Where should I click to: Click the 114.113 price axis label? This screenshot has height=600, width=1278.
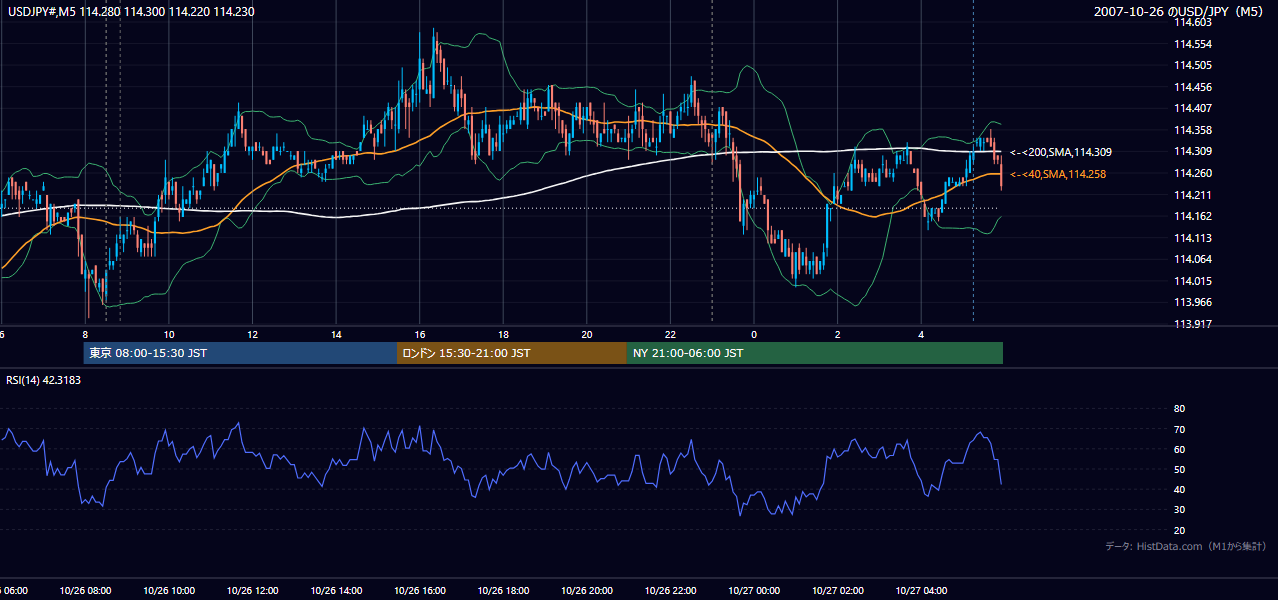coord(1193,238)
